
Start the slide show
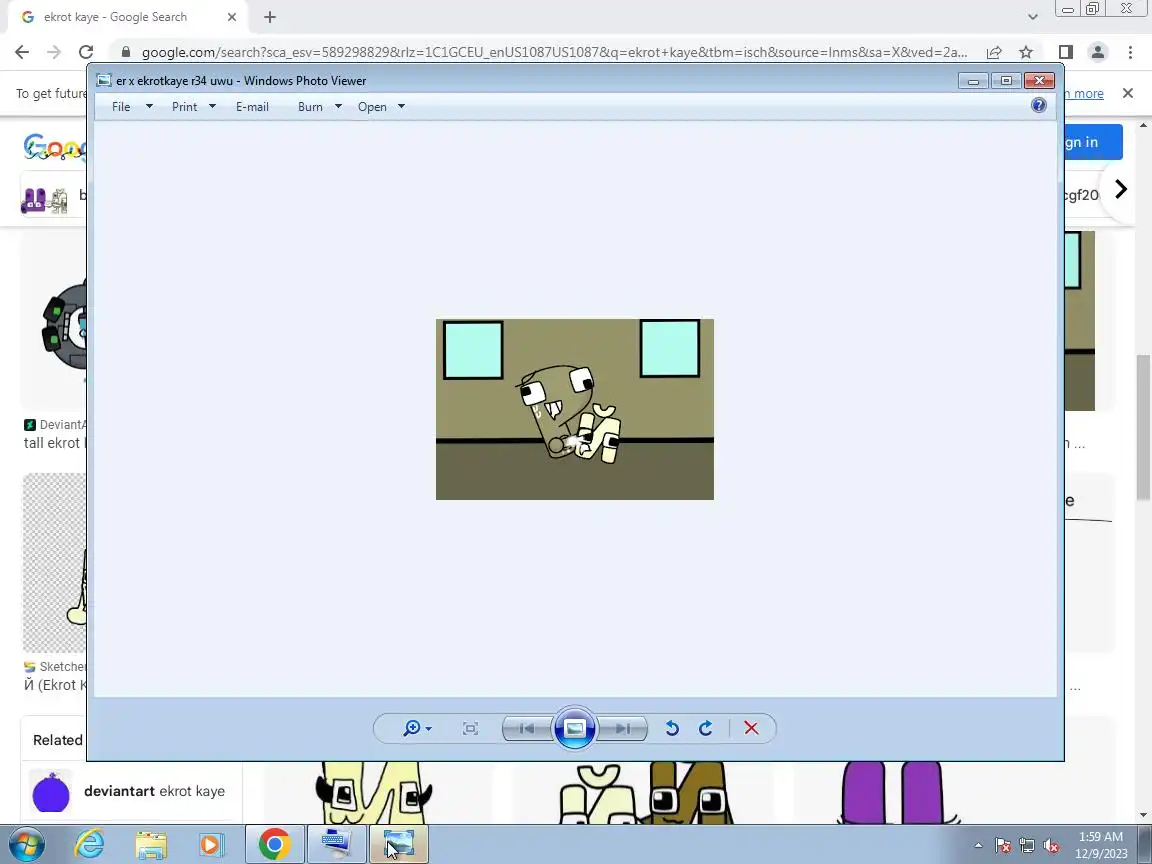point(575,728)
